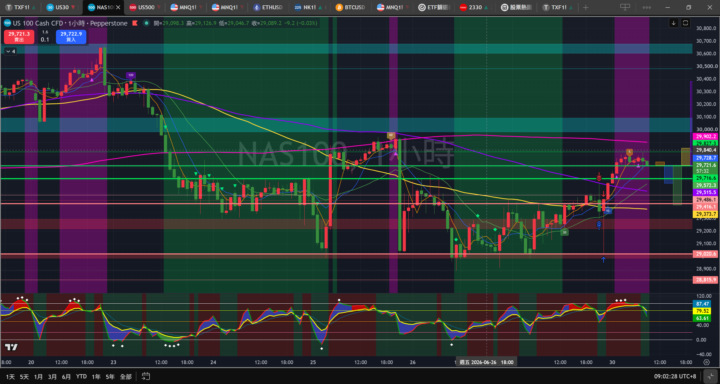Click the blue price label 29,728.7
Image resolution: width=720 pixels, height=384 pixels.
coord(705,158)
